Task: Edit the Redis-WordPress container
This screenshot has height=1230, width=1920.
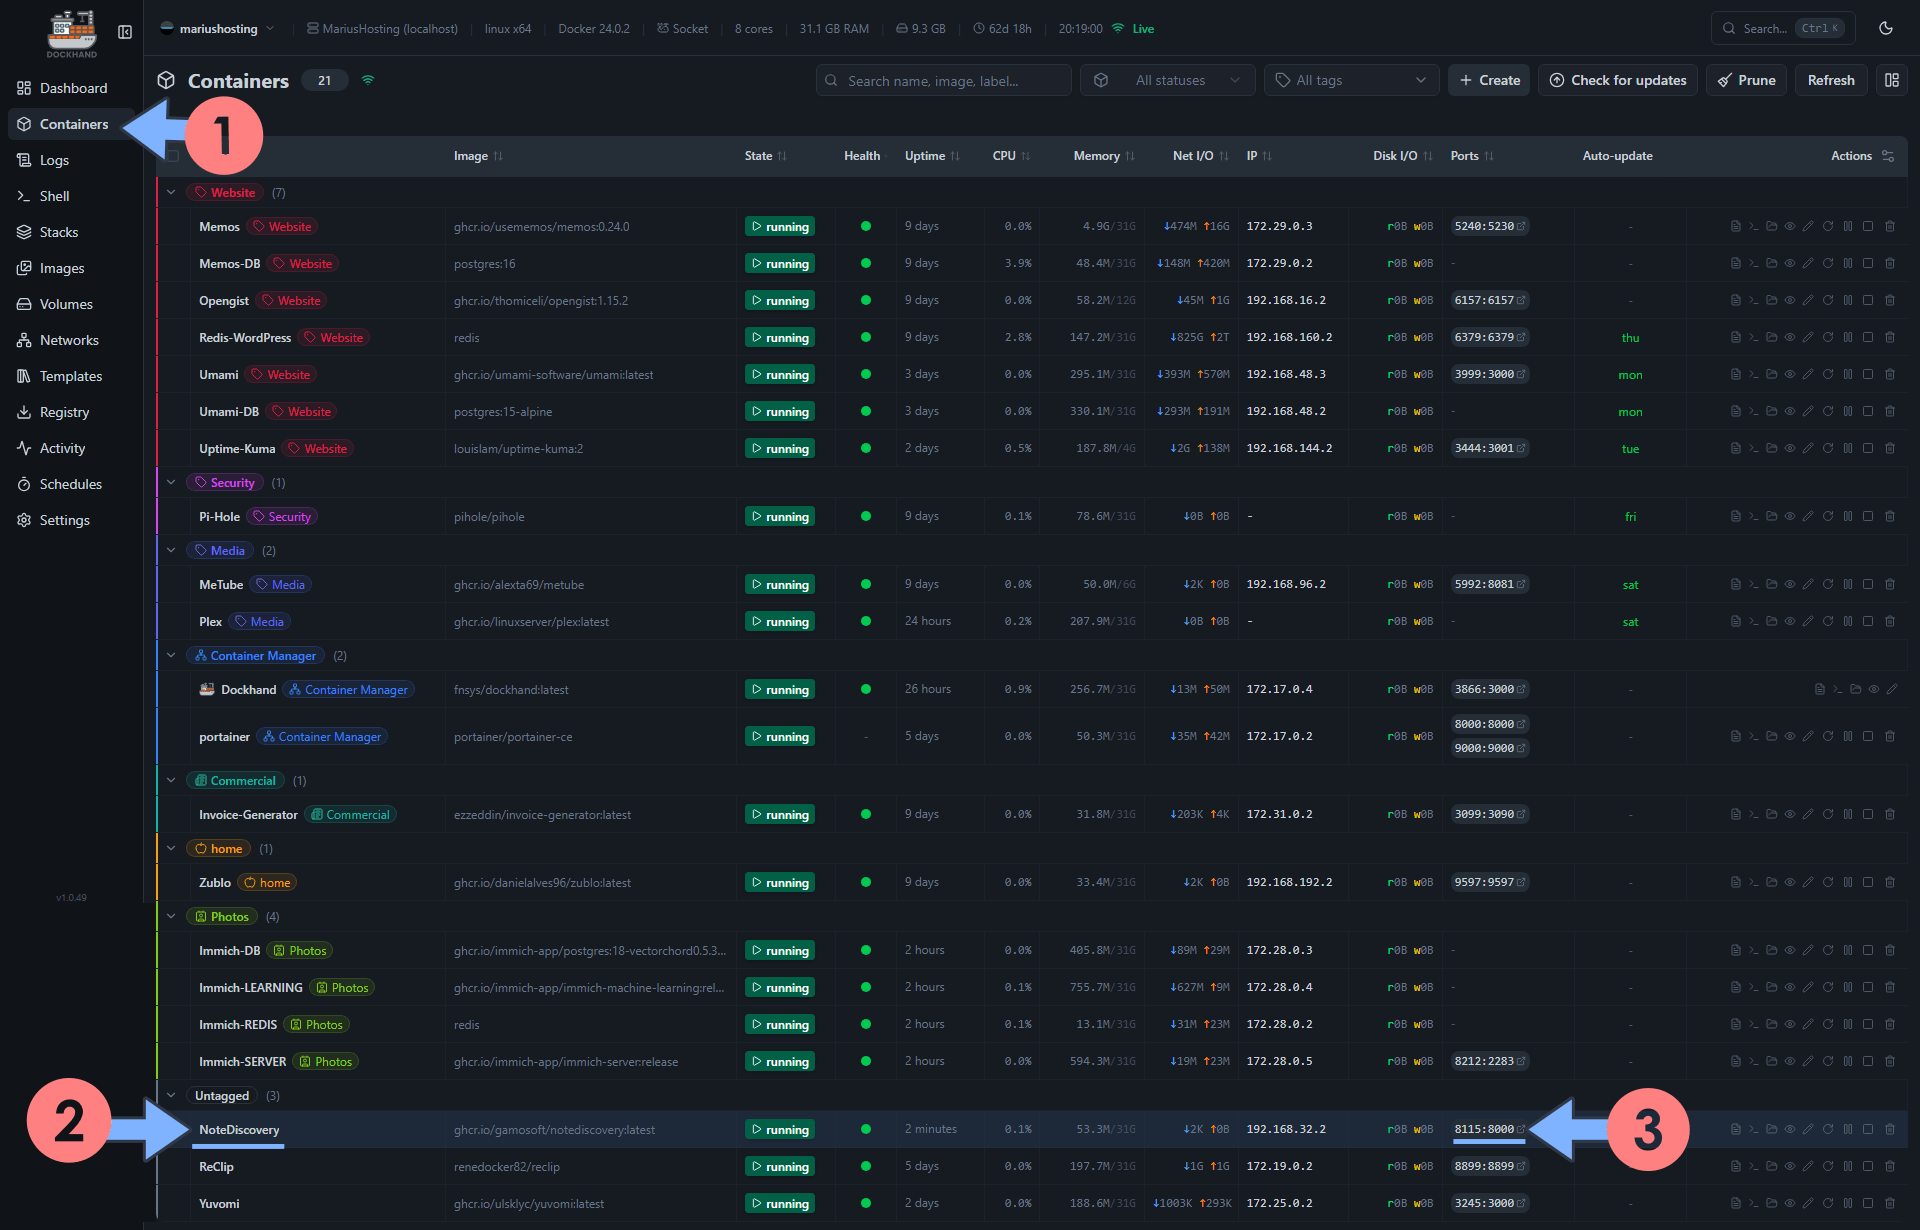Action: pyautogui.click(x=1808, y=337)
